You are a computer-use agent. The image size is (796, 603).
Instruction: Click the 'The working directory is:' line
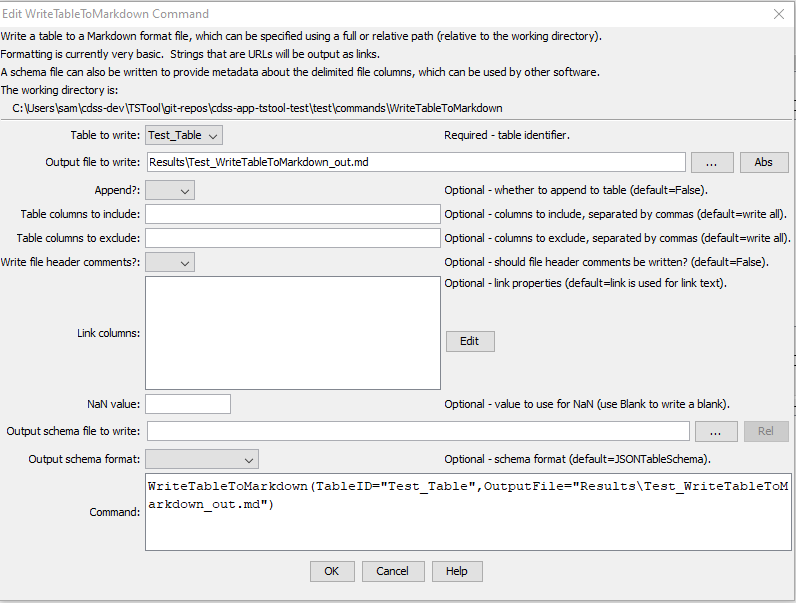59,90
